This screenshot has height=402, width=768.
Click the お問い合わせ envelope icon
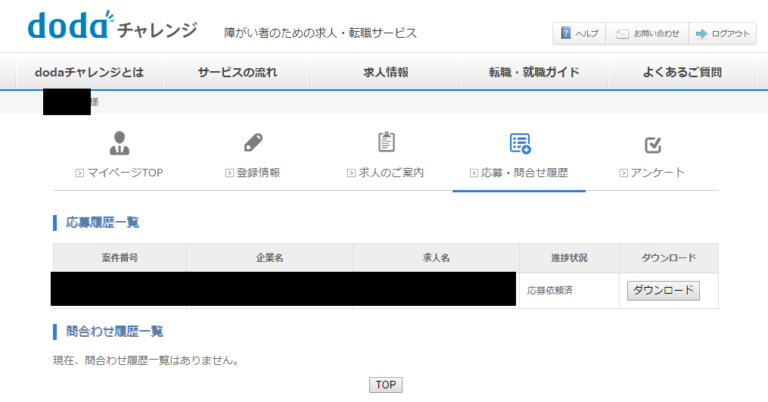tap(622, 33)
